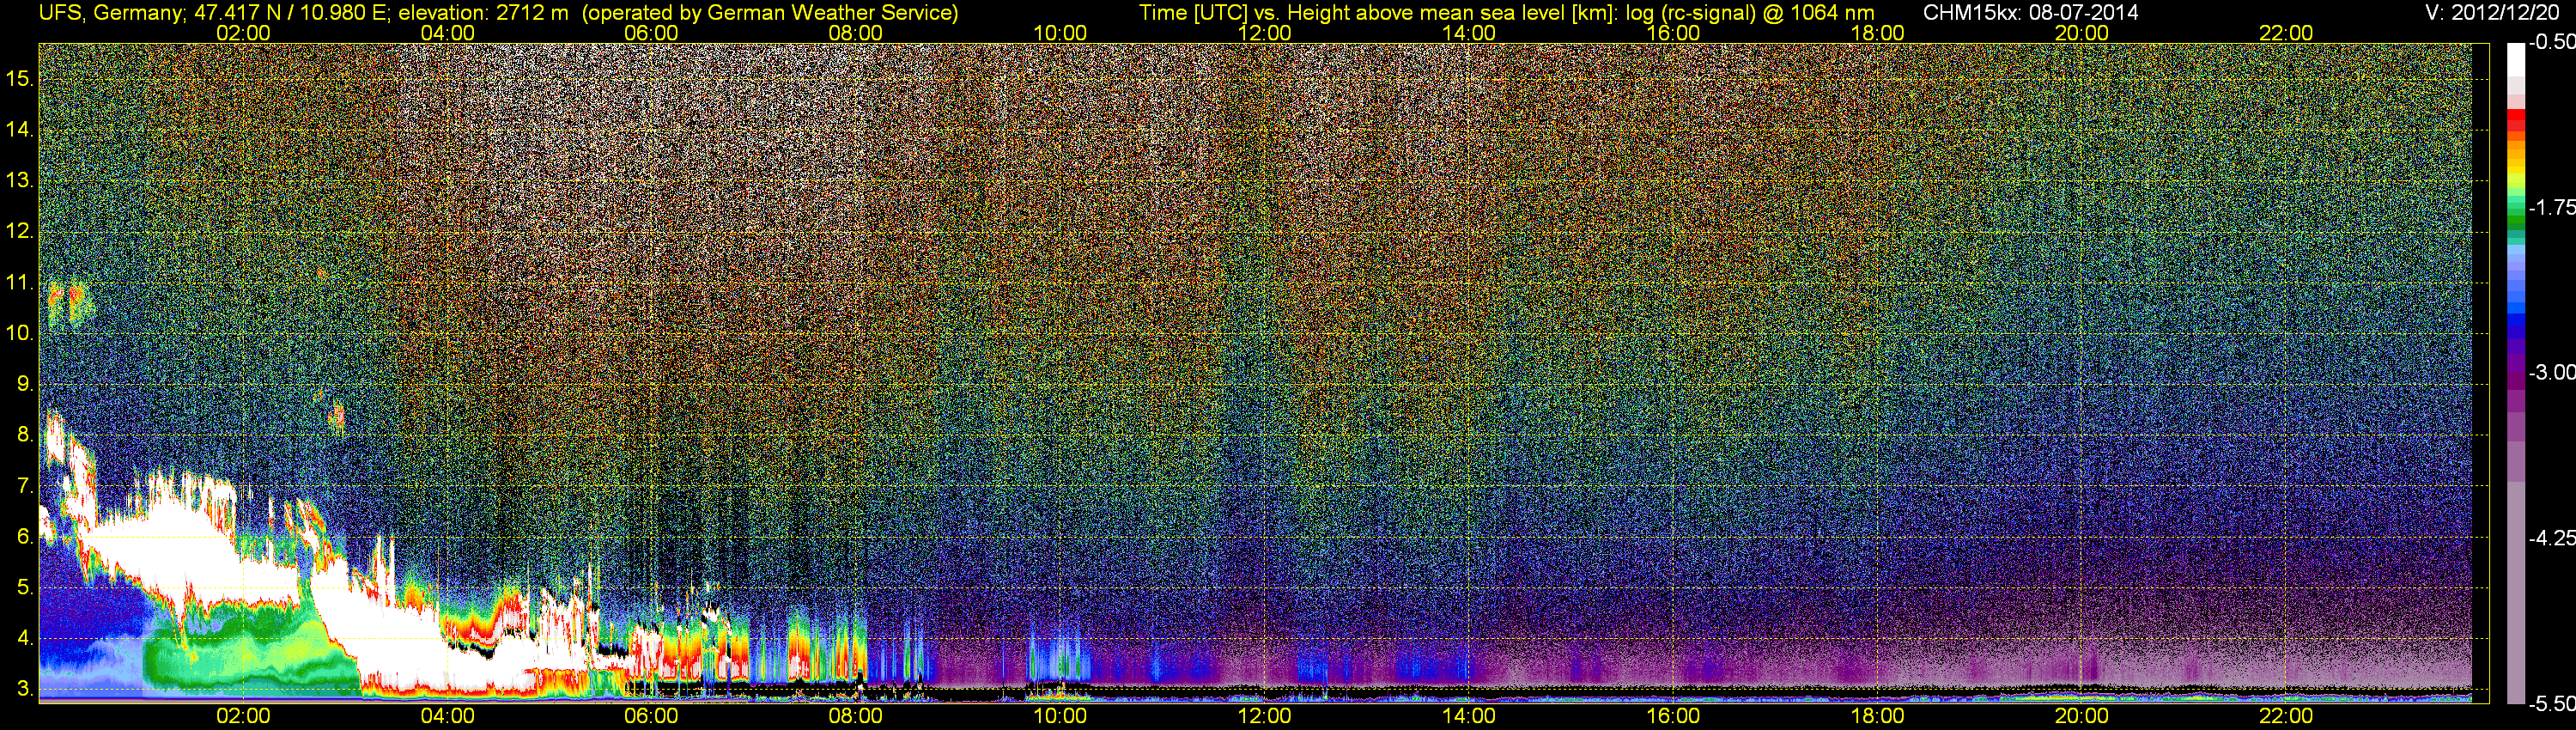2576x730 pixels.
Task: Click the 16:00 label on the lower time axis
Action: 1673,716
